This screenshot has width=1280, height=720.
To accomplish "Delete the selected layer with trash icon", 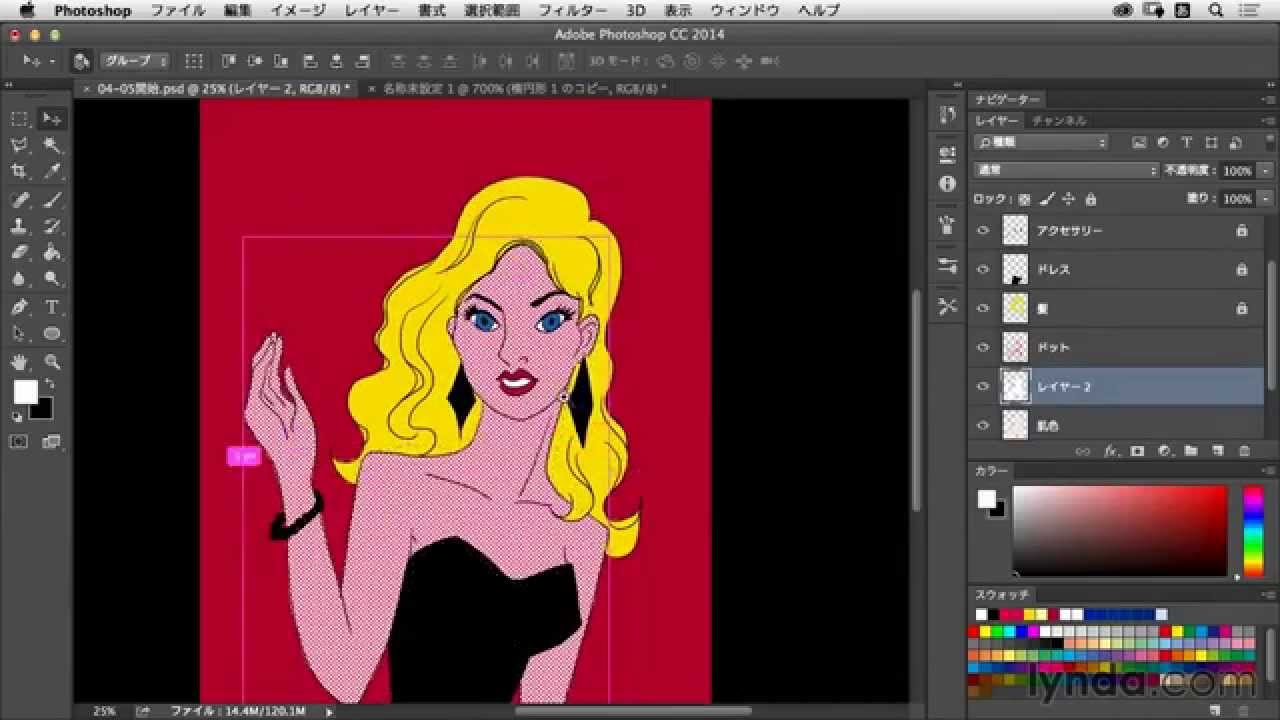I will (x=1244, y=452).
